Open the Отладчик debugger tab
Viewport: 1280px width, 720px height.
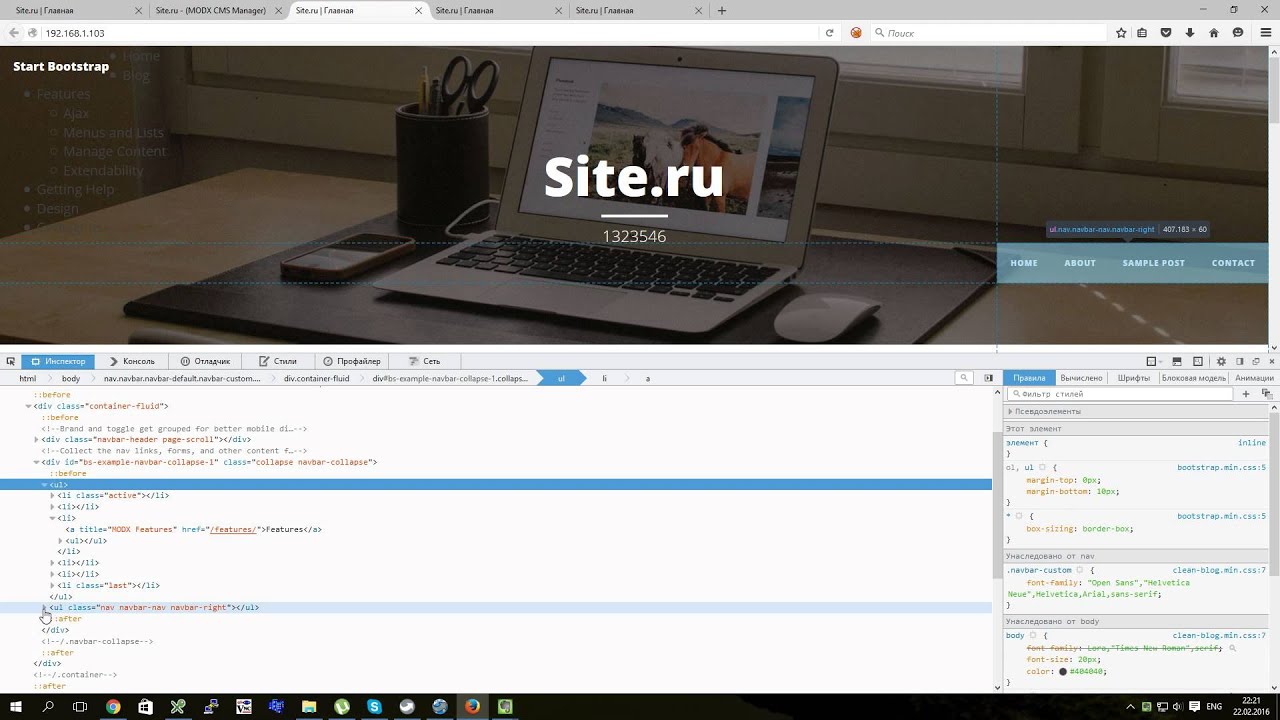(205, 361)
